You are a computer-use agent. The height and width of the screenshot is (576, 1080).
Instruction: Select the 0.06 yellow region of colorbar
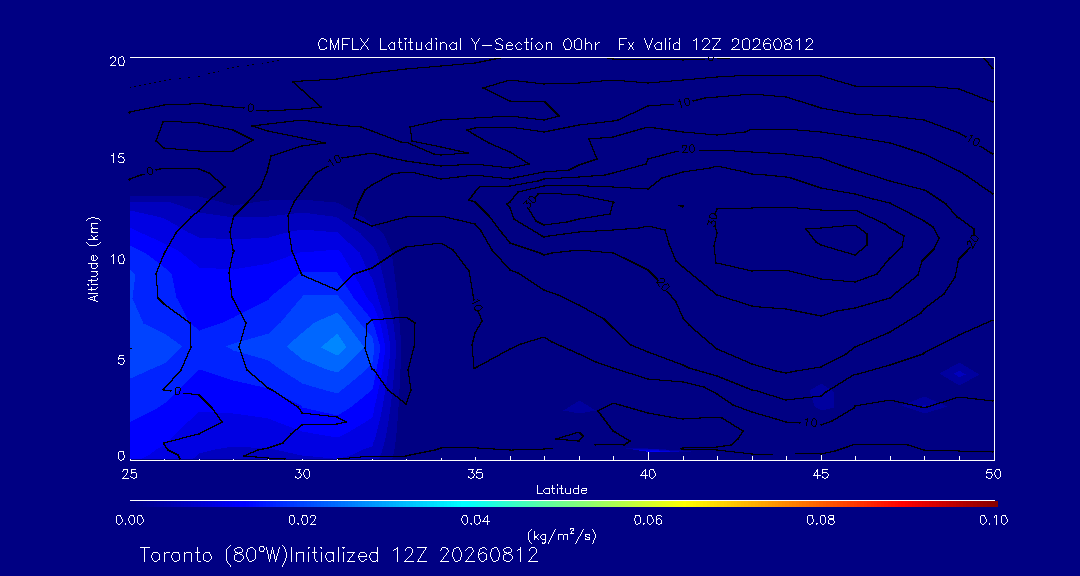(648, 503)
